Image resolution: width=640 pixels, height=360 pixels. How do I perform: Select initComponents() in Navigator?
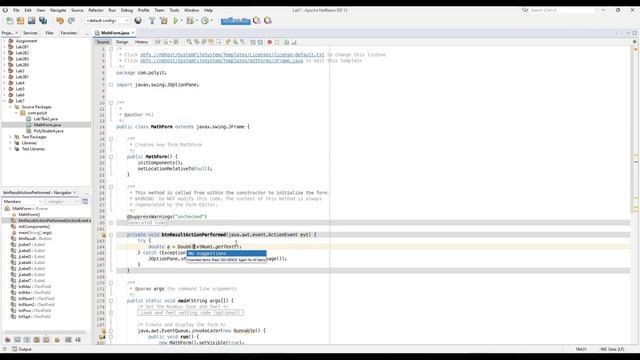34,227
